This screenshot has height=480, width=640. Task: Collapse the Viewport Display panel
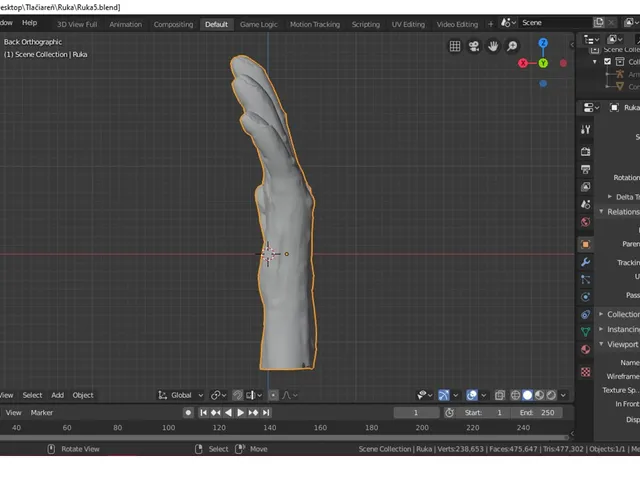tap(601, 344)
